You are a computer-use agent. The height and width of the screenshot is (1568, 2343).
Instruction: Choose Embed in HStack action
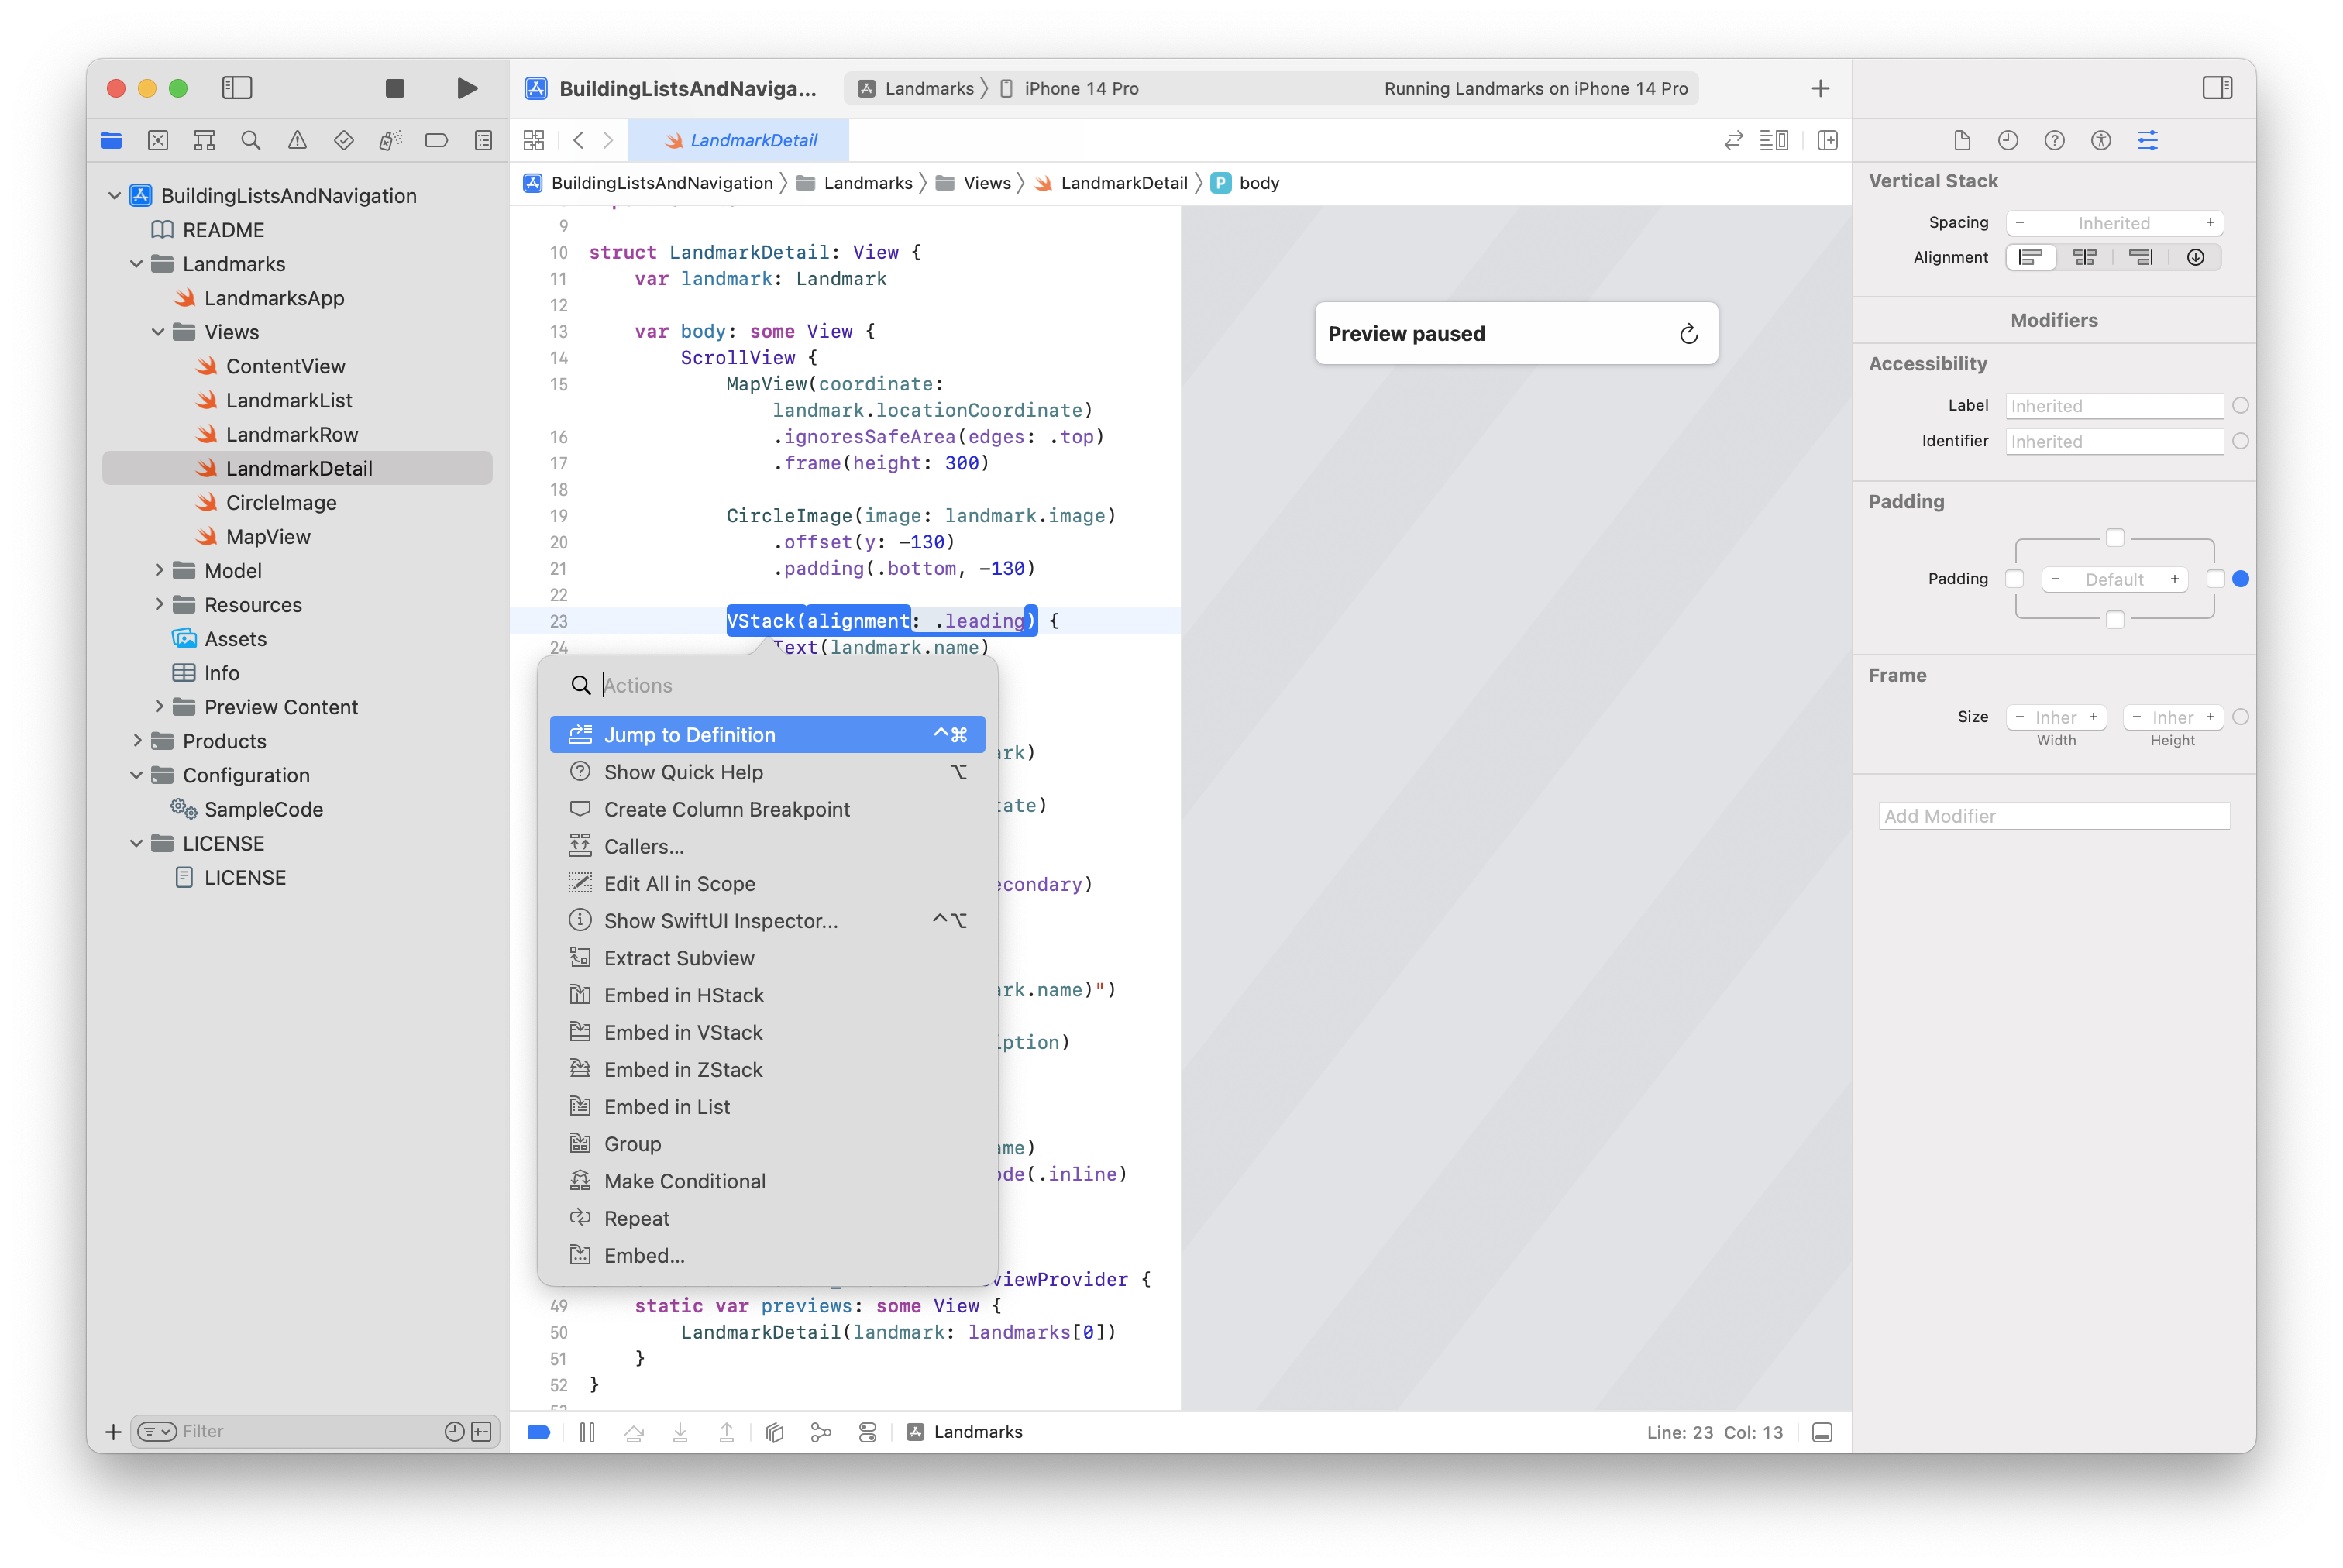pyautogui.click(x=767, y=995)
